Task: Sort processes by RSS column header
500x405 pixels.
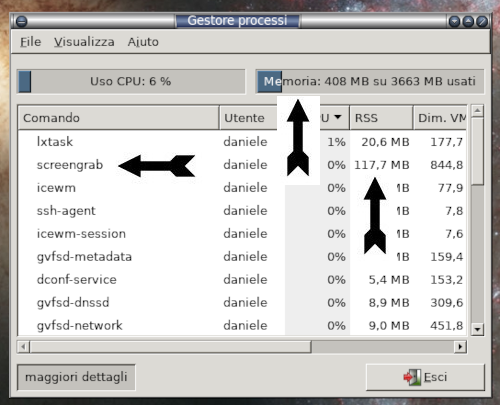Action: (381, 118)
